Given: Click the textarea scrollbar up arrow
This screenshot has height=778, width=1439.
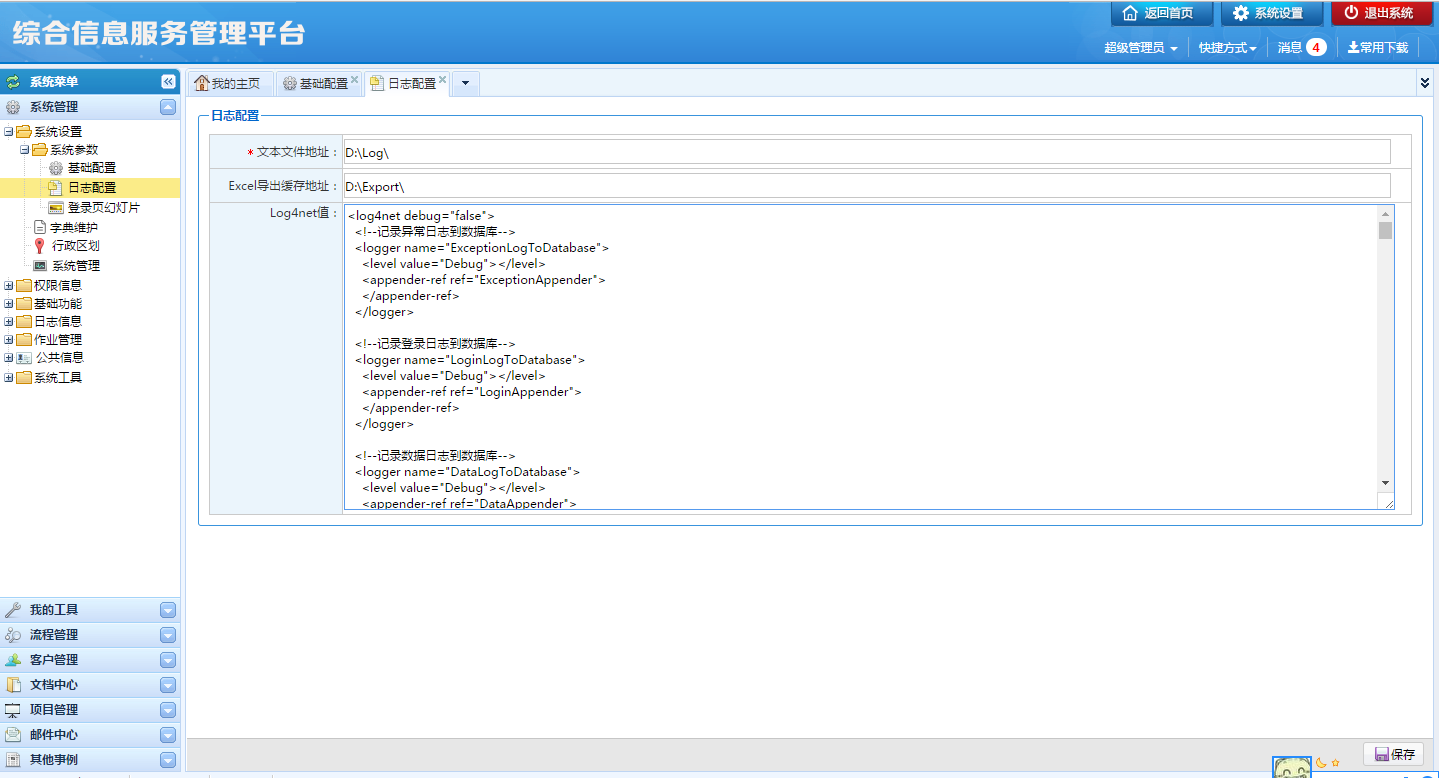Looking at the screenshot, I should (1385, 213).
